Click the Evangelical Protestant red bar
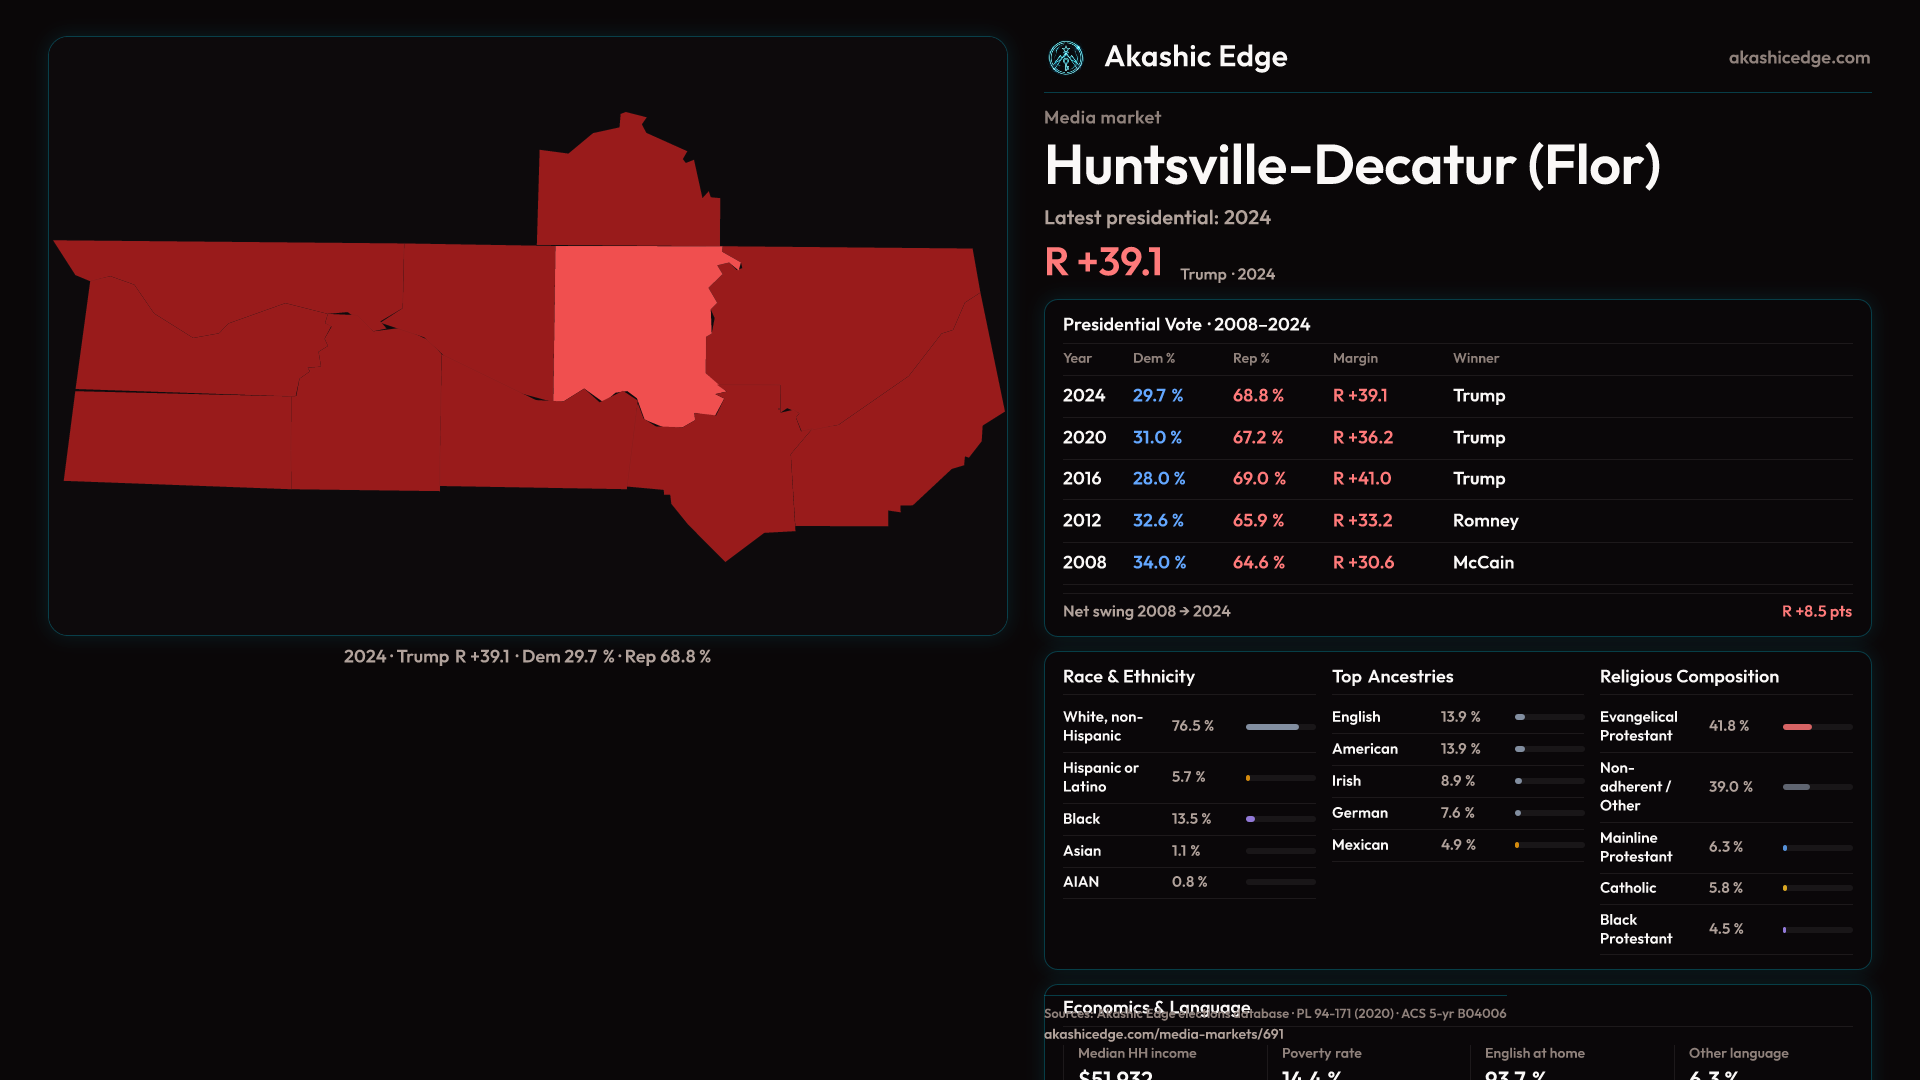The width and height of the screenshot is (1920, 1080). coord(1797,727)
